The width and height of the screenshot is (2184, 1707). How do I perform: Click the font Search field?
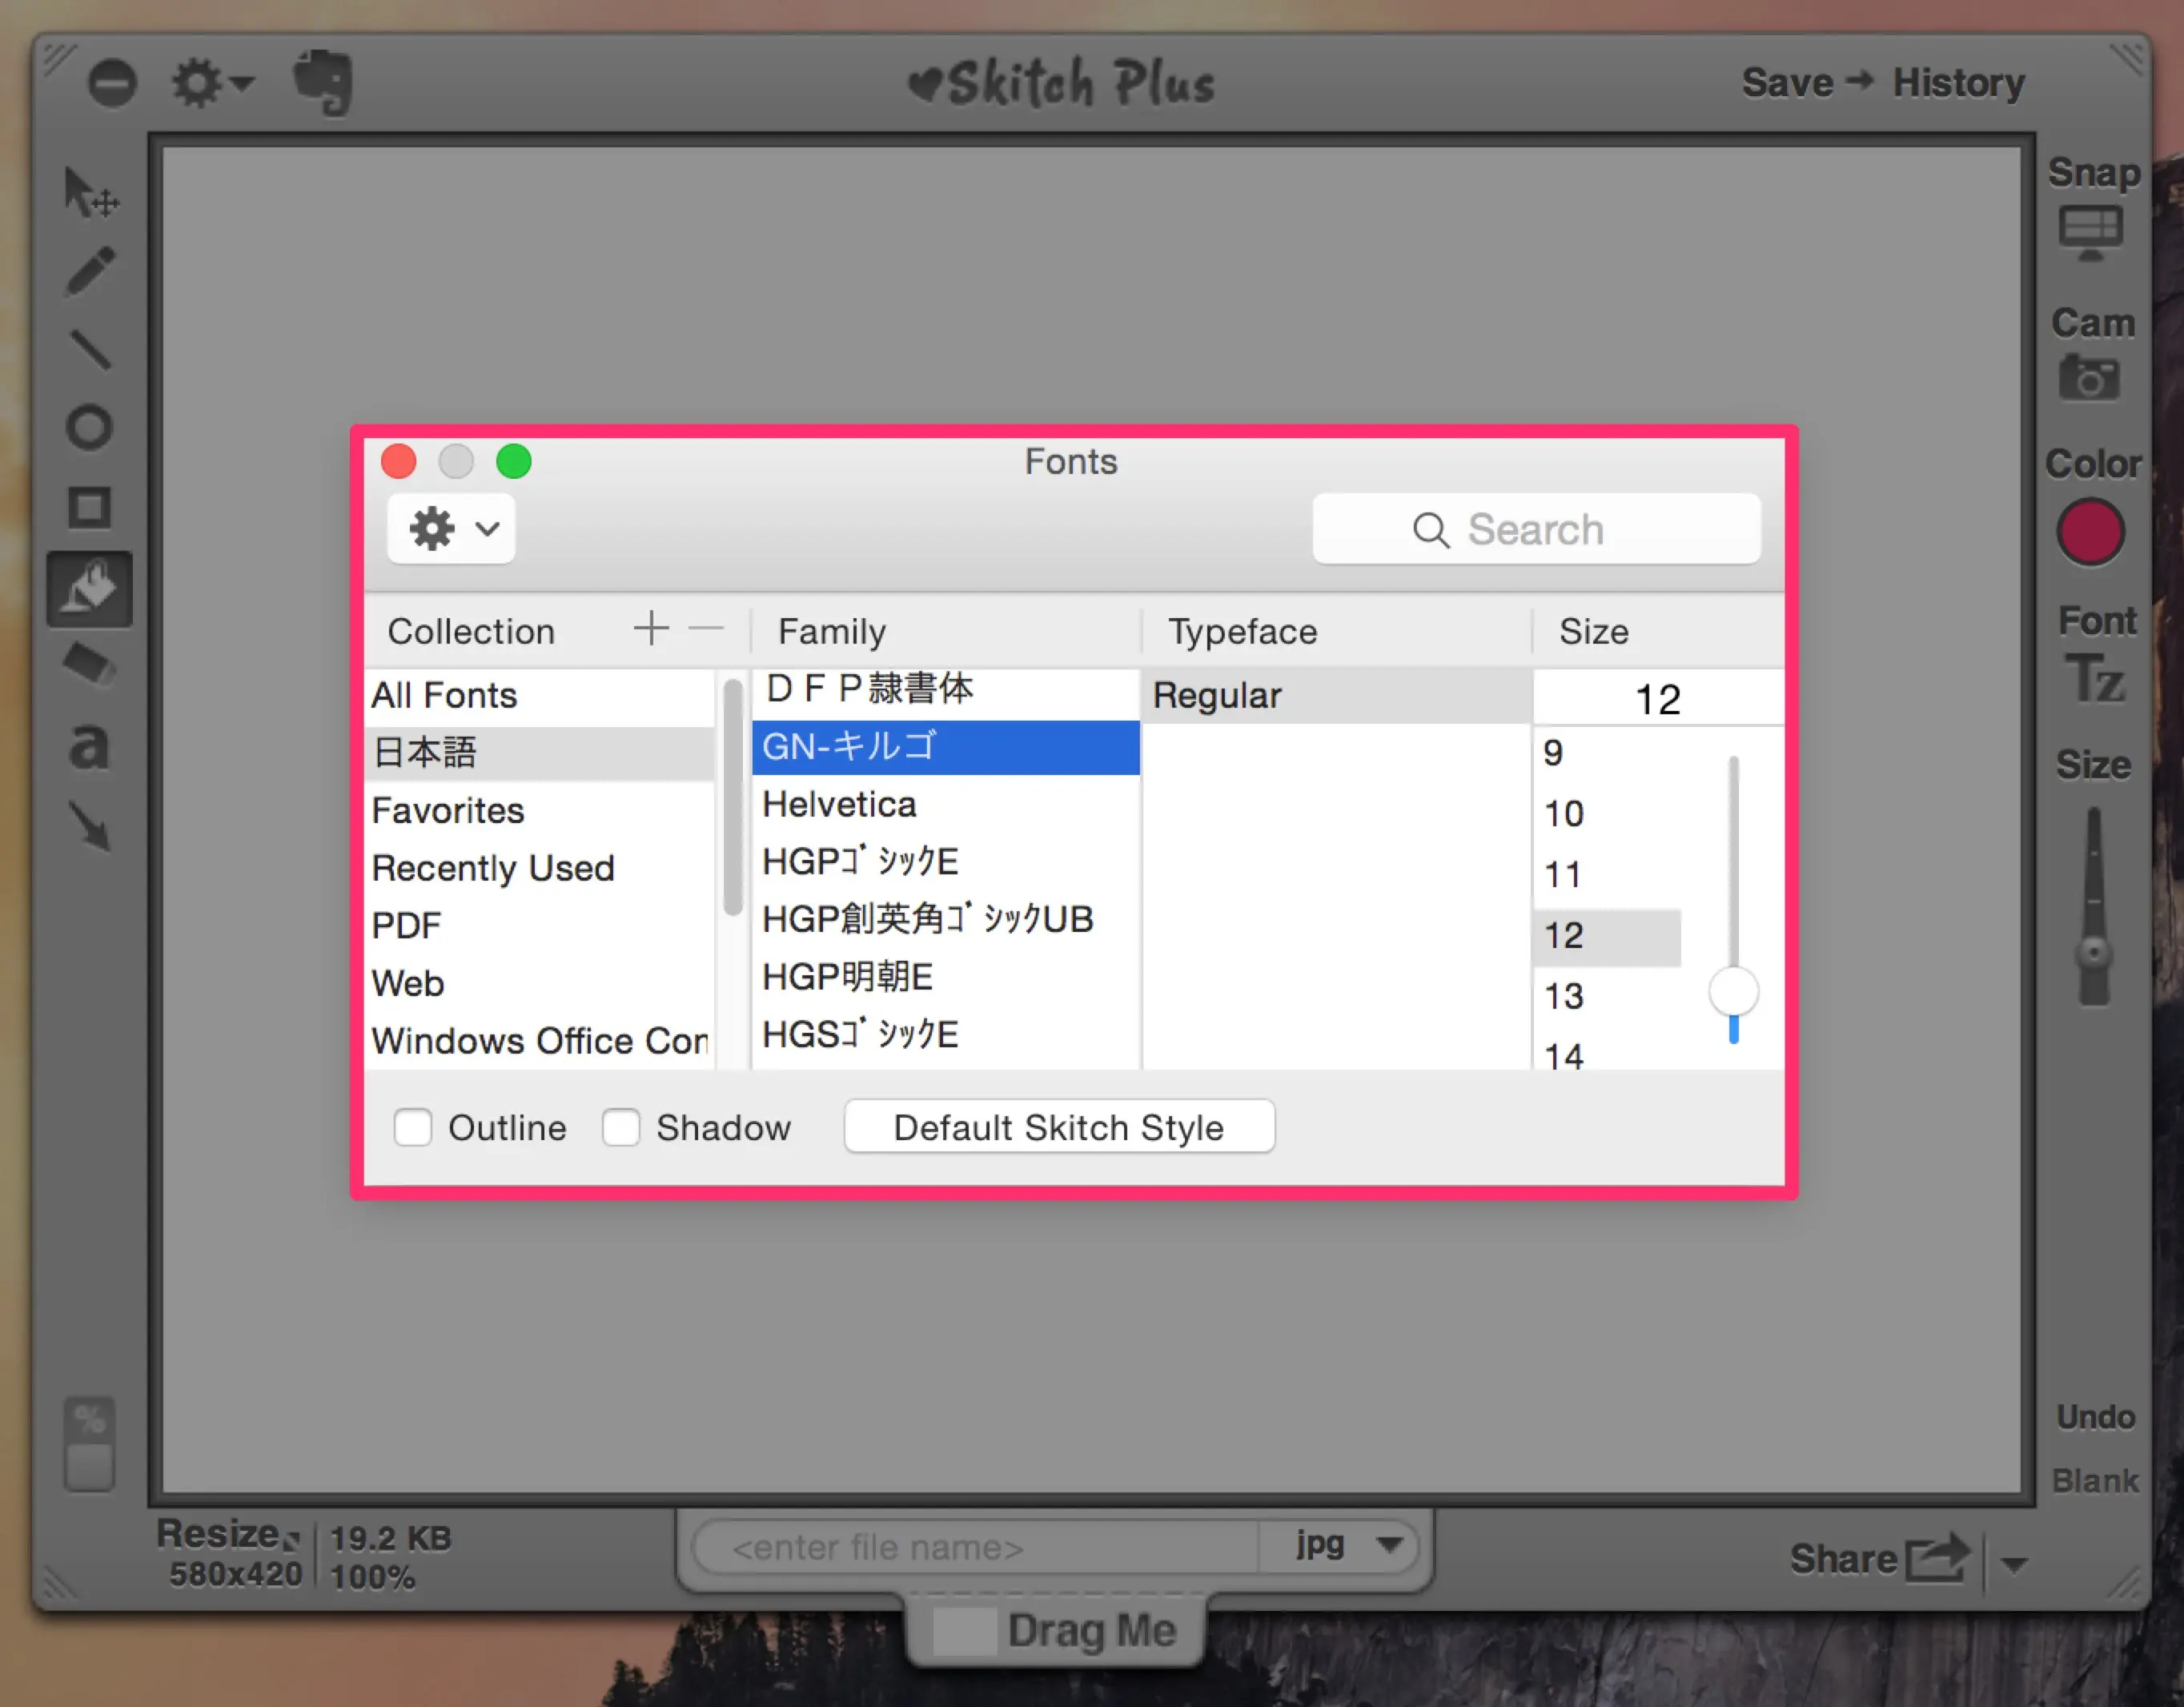tap(1536, 529)
